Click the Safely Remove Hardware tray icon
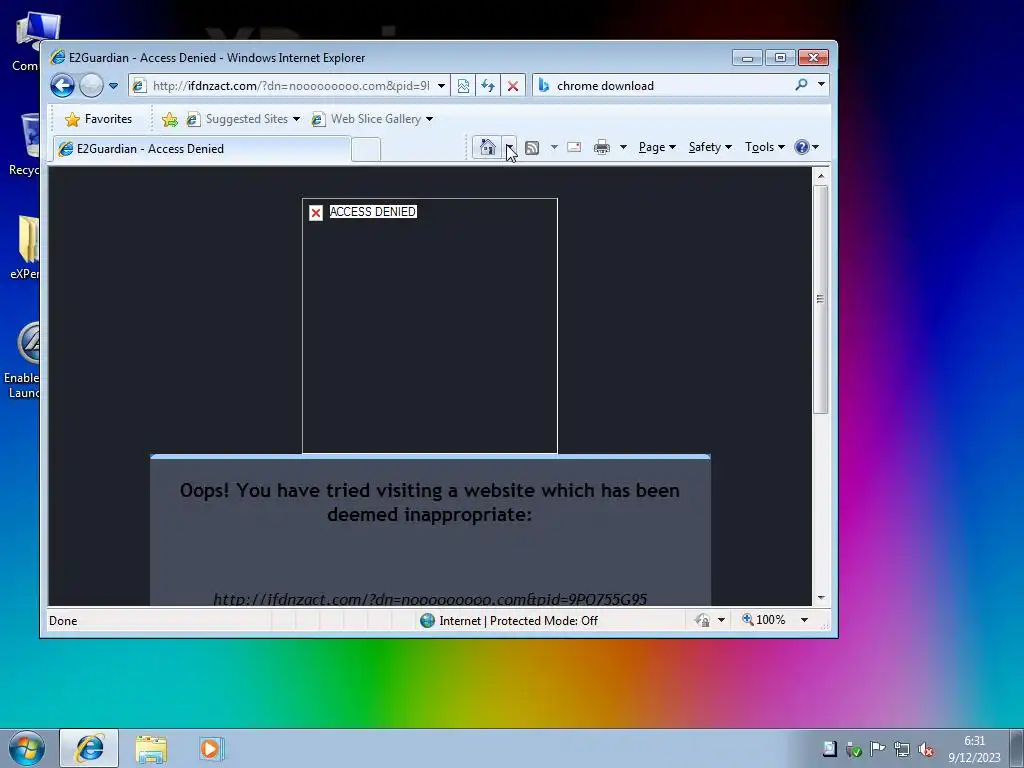This screenshot has width=1024, height=768. [854, 749]
